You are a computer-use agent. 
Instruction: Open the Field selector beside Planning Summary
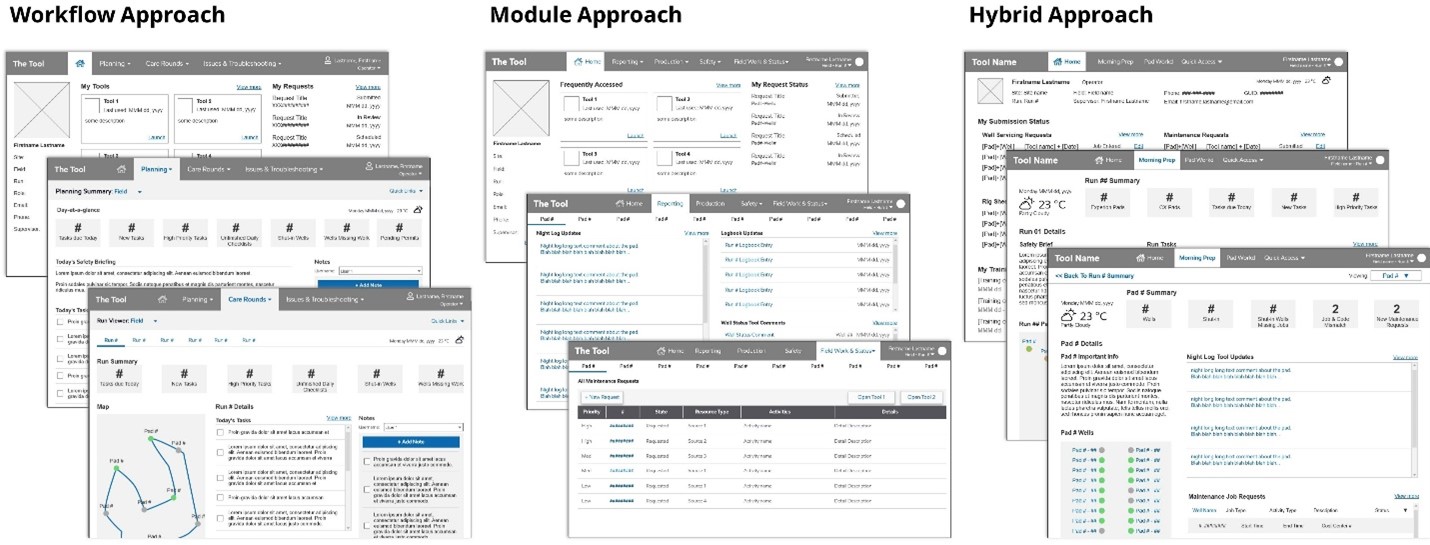tap(127, 190)
